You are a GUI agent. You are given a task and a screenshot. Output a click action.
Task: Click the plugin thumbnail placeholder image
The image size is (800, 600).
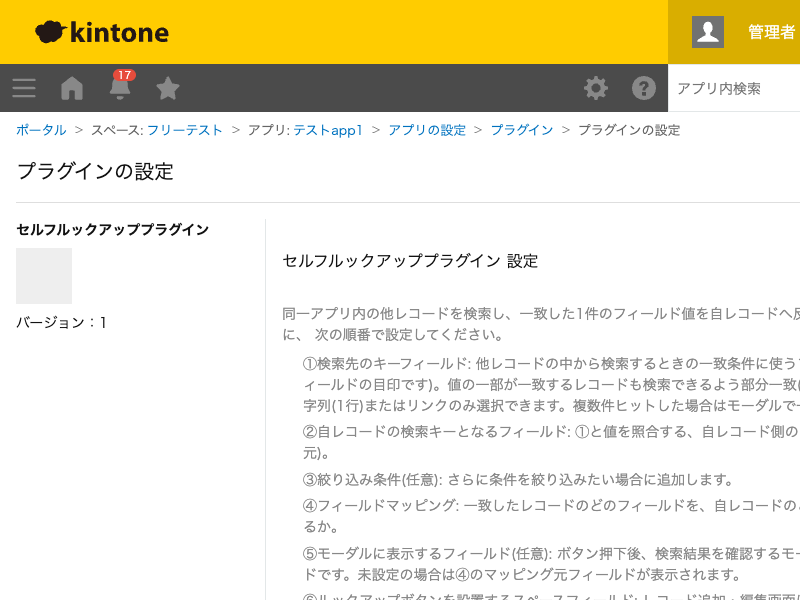tap(44, 276)
